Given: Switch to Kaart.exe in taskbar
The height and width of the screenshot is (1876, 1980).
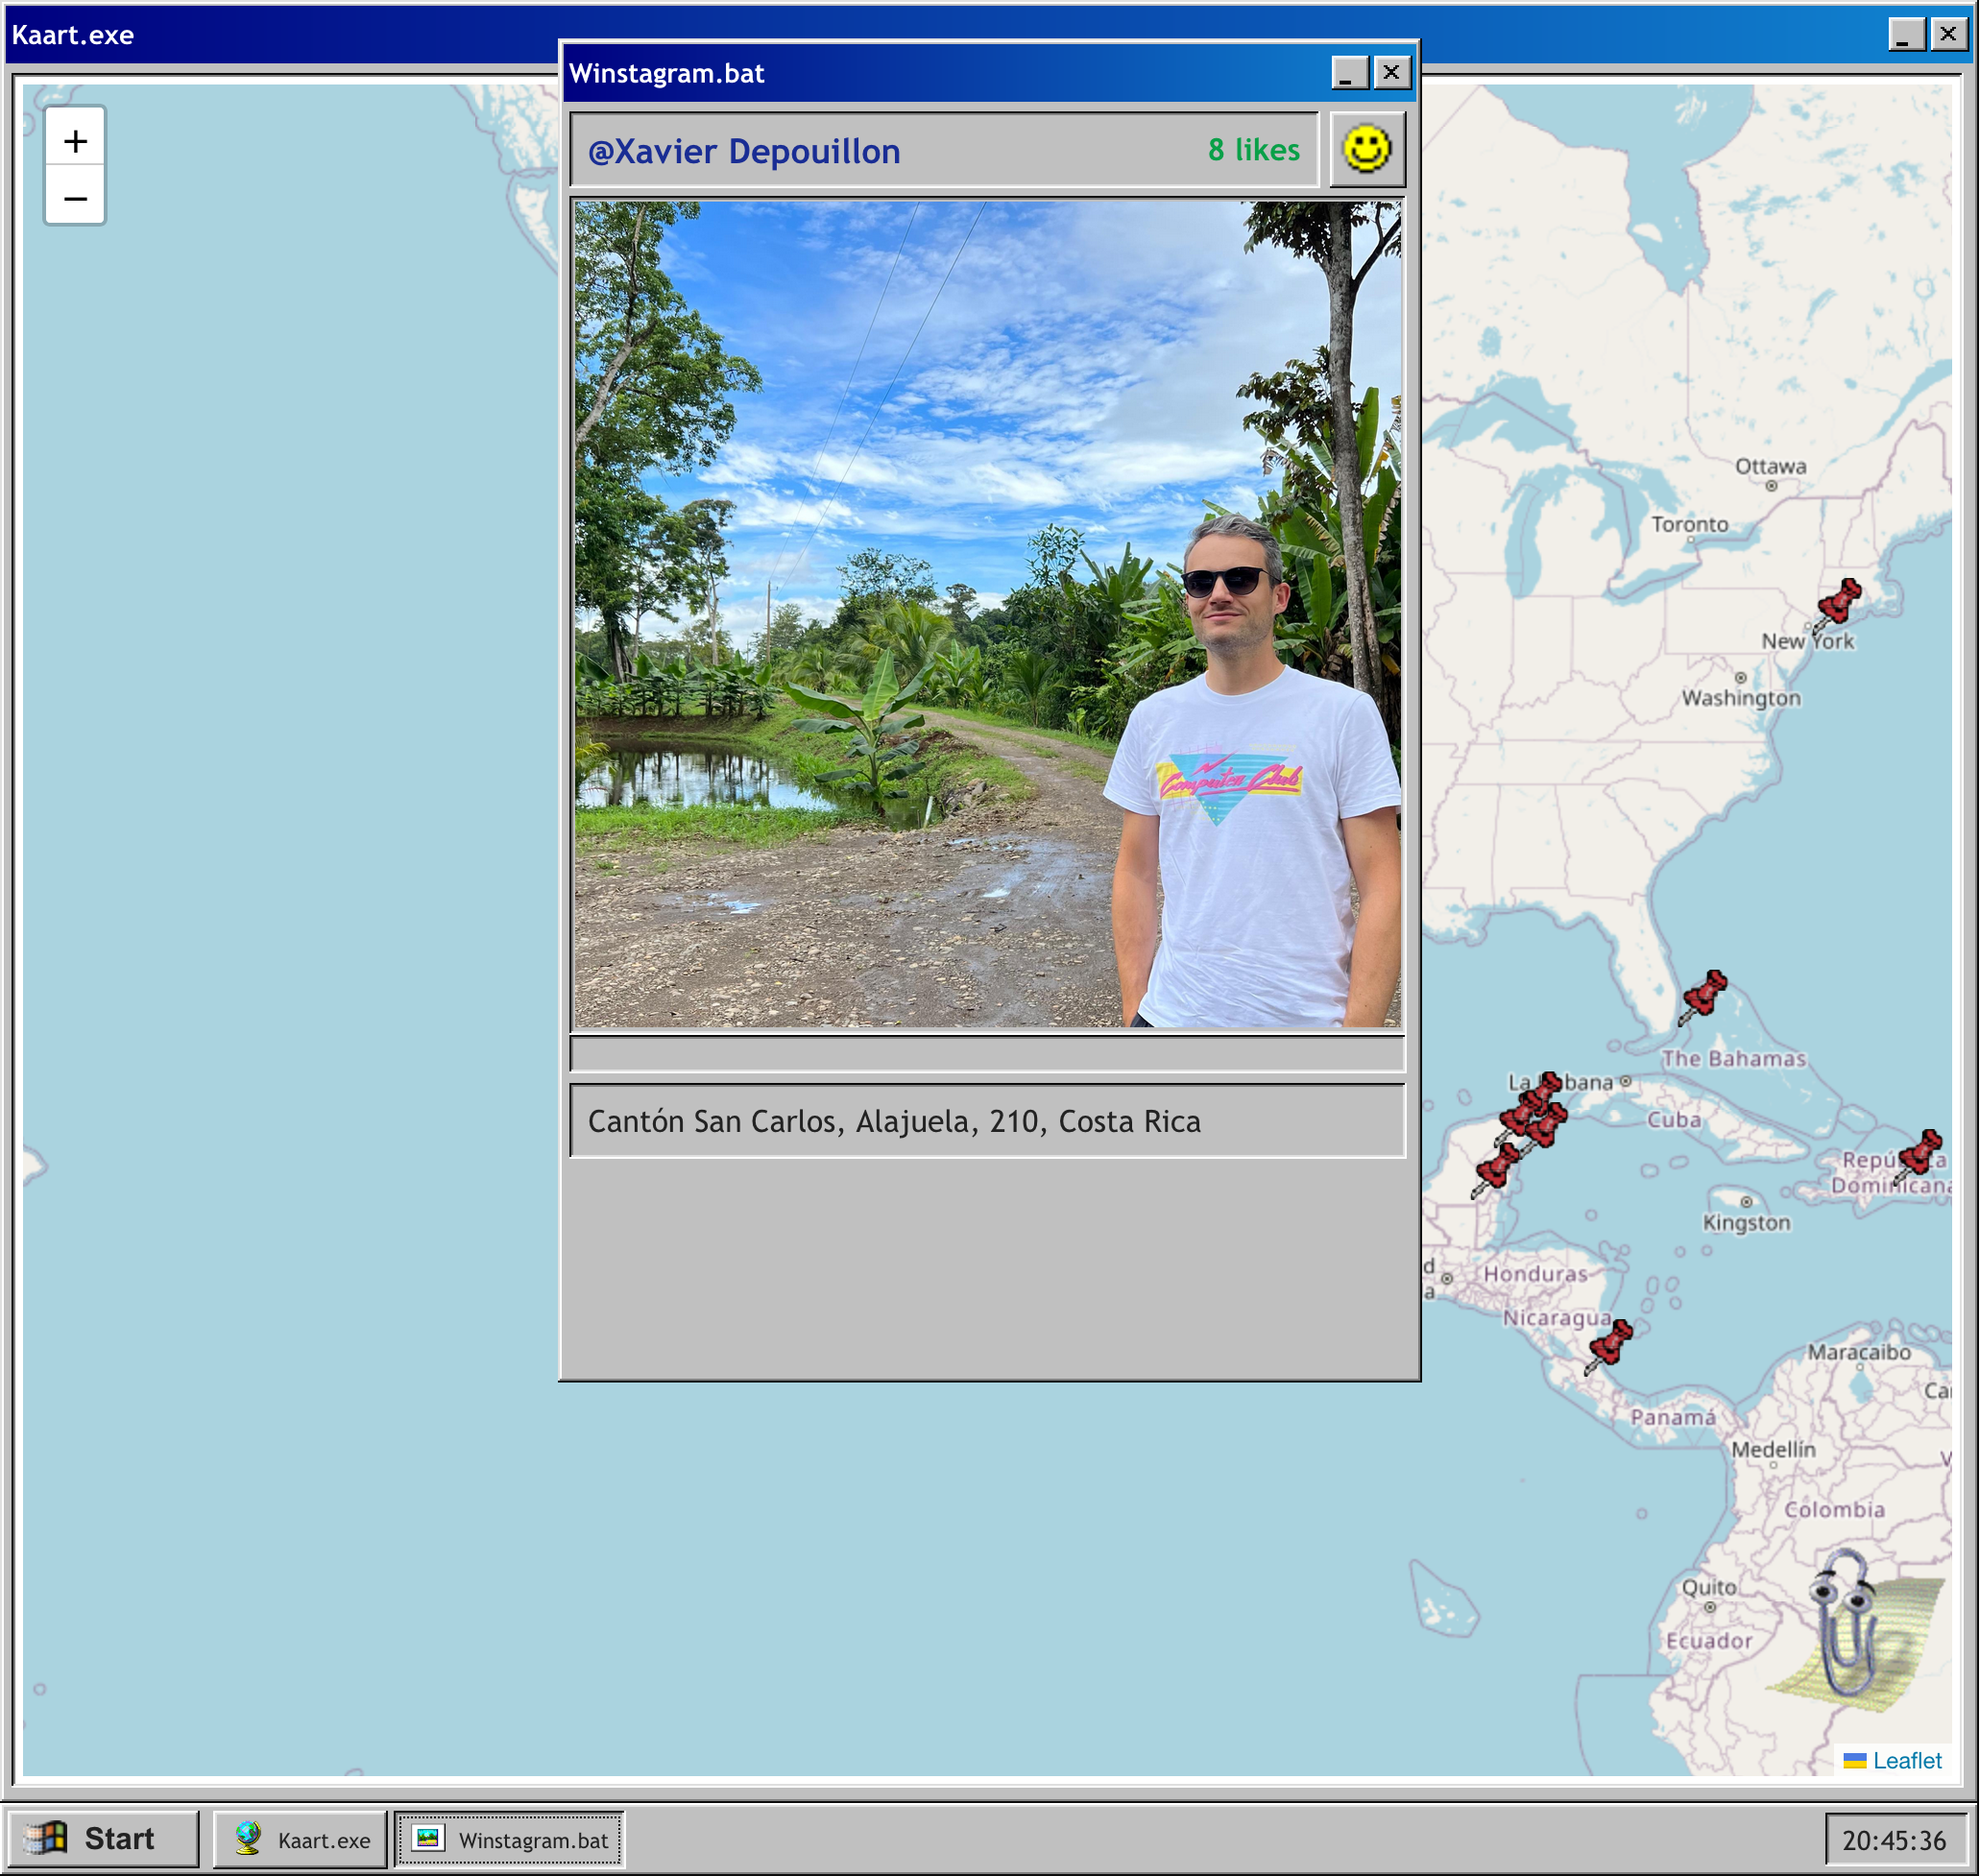Looking at the screenshot, I should click(301, 1839).
